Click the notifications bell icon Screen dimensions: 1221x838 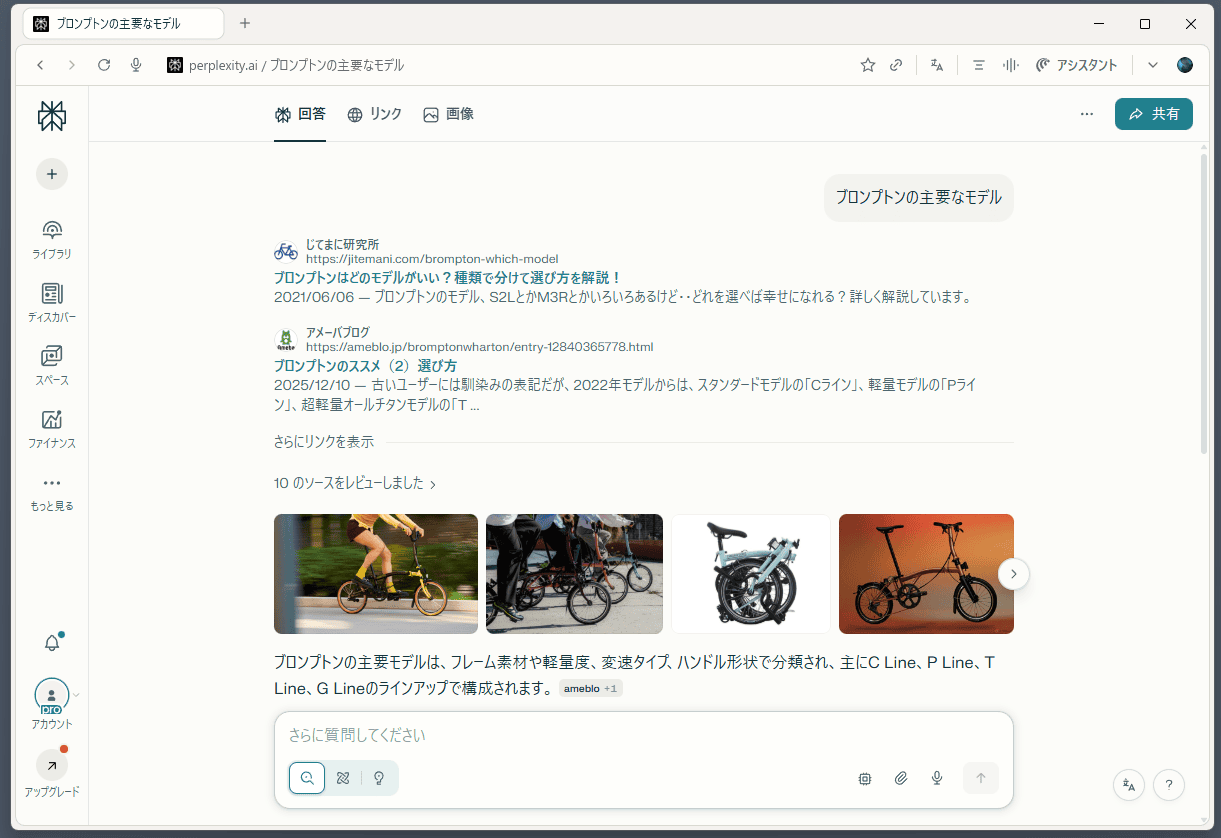point(52,643)
